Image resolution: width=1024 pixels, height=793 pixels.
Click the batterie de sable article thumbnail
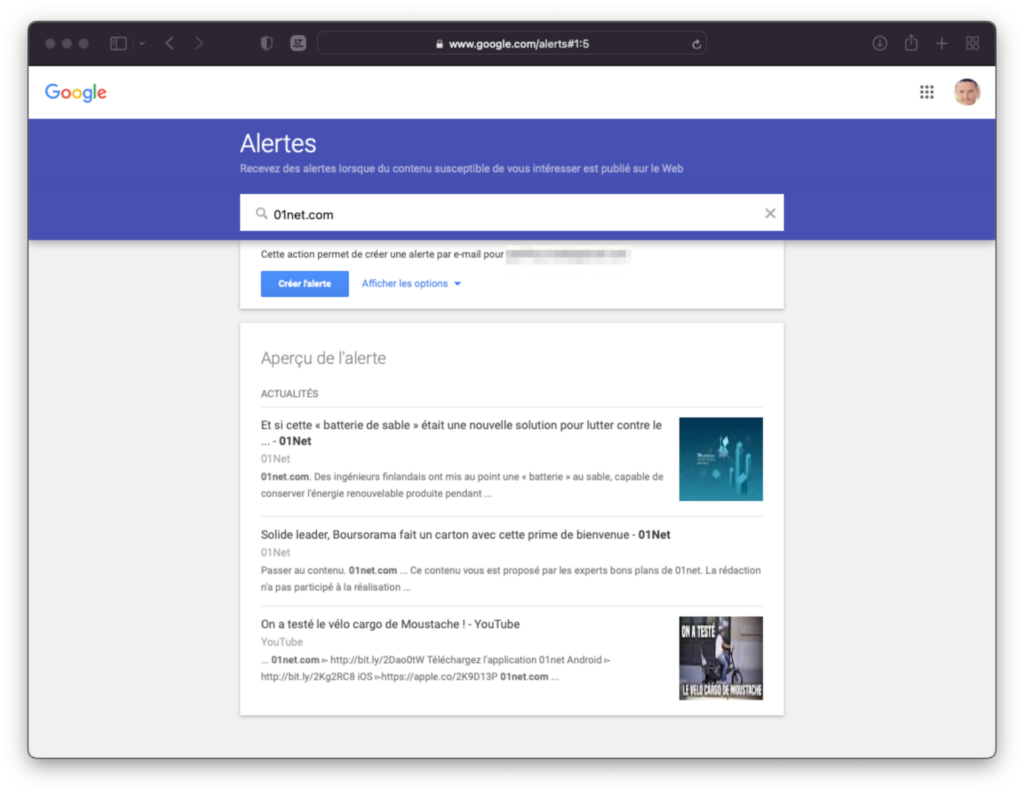click(x=721, y=459)
